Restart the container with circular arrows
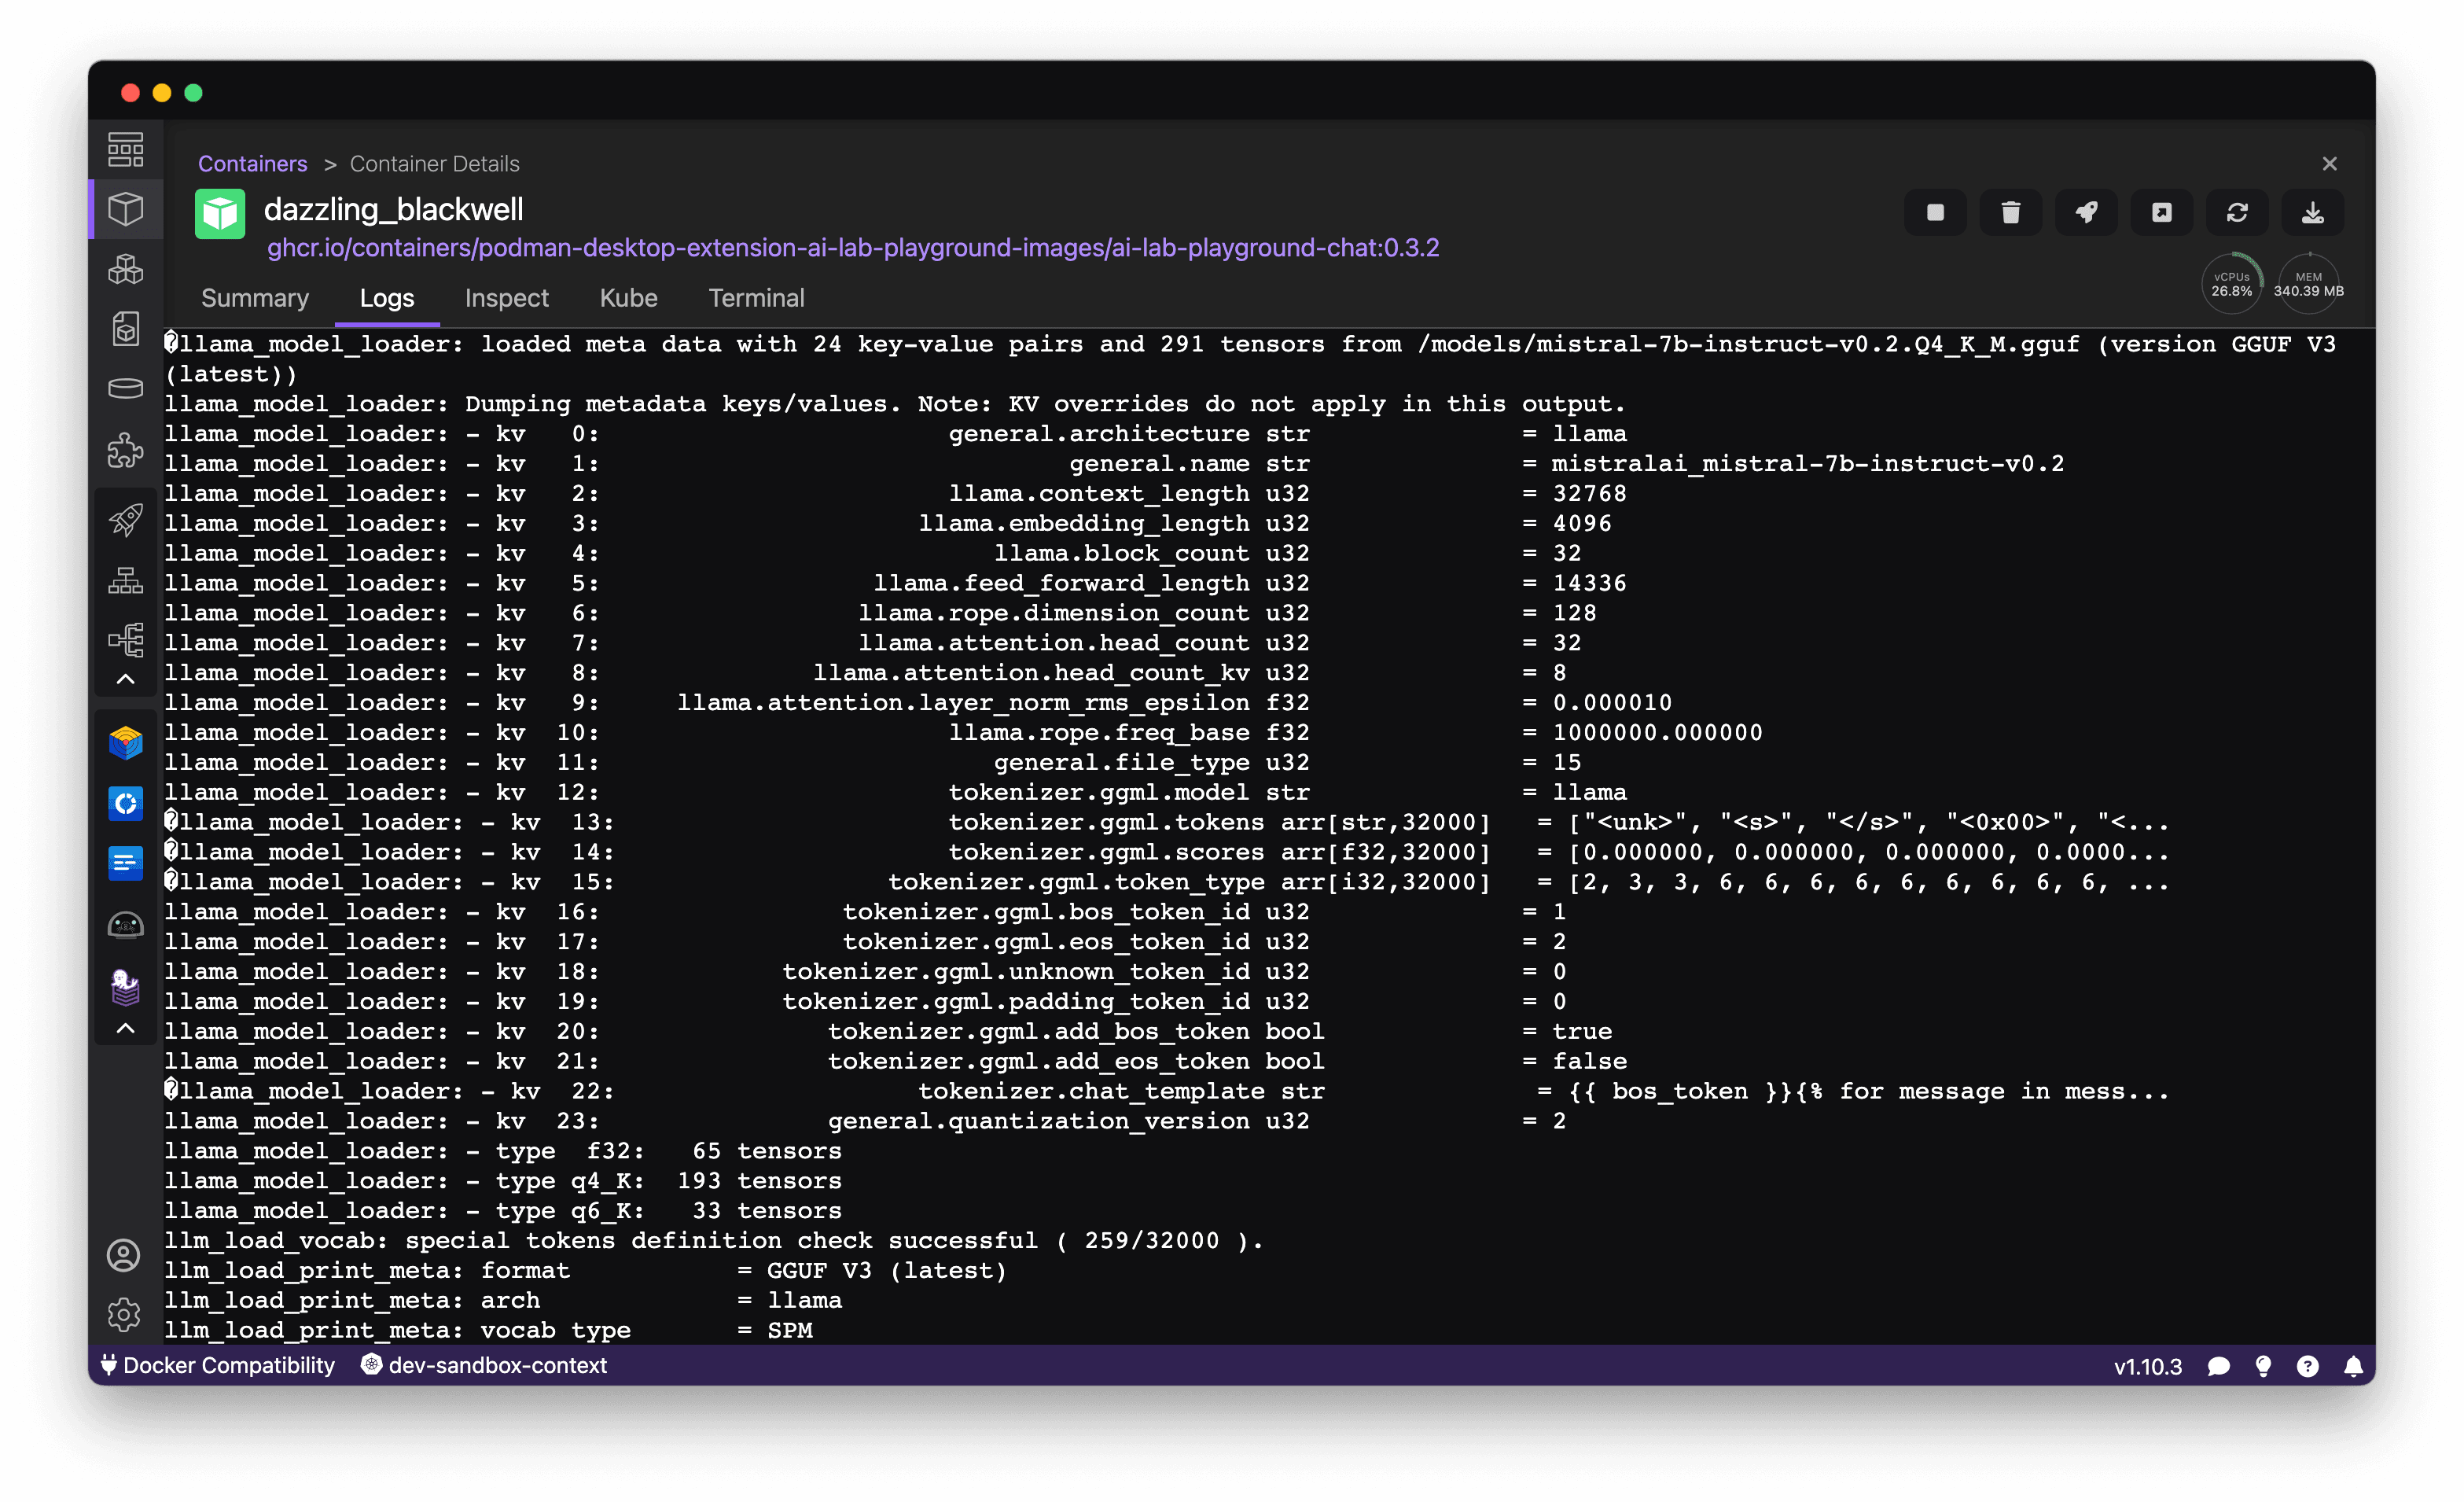The image size is (2464, 1502). point(2237,212)
